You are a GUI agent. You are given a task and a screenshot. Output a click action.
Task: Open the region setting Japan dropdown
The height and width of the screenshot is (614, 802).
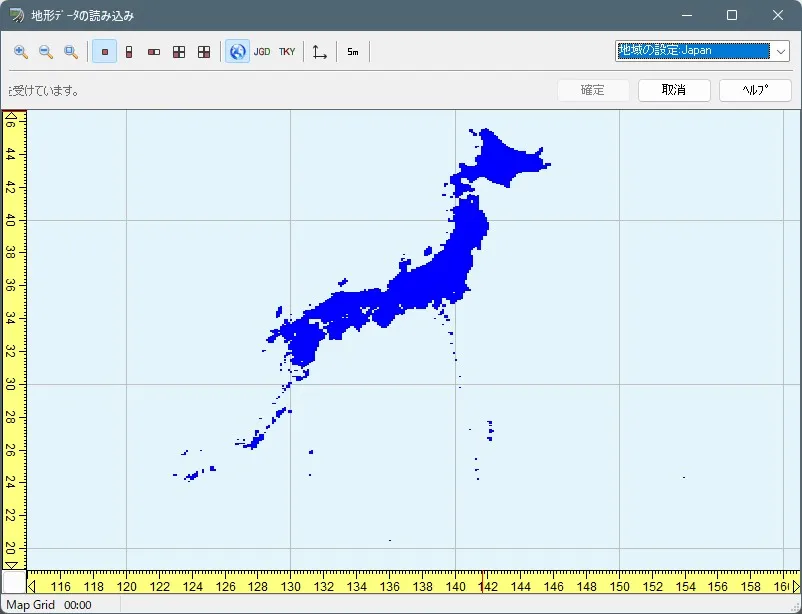781,51
